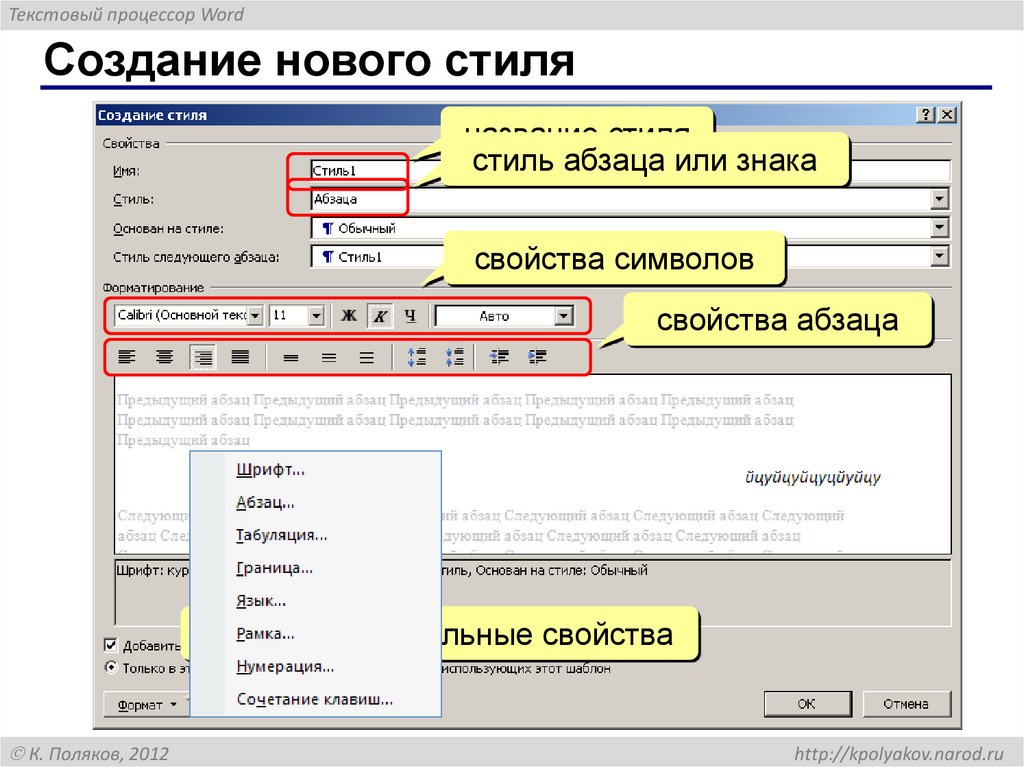Check the Добавить checkbox
1024x767 pixels.
pyautogui.click(x=113, y=644)
